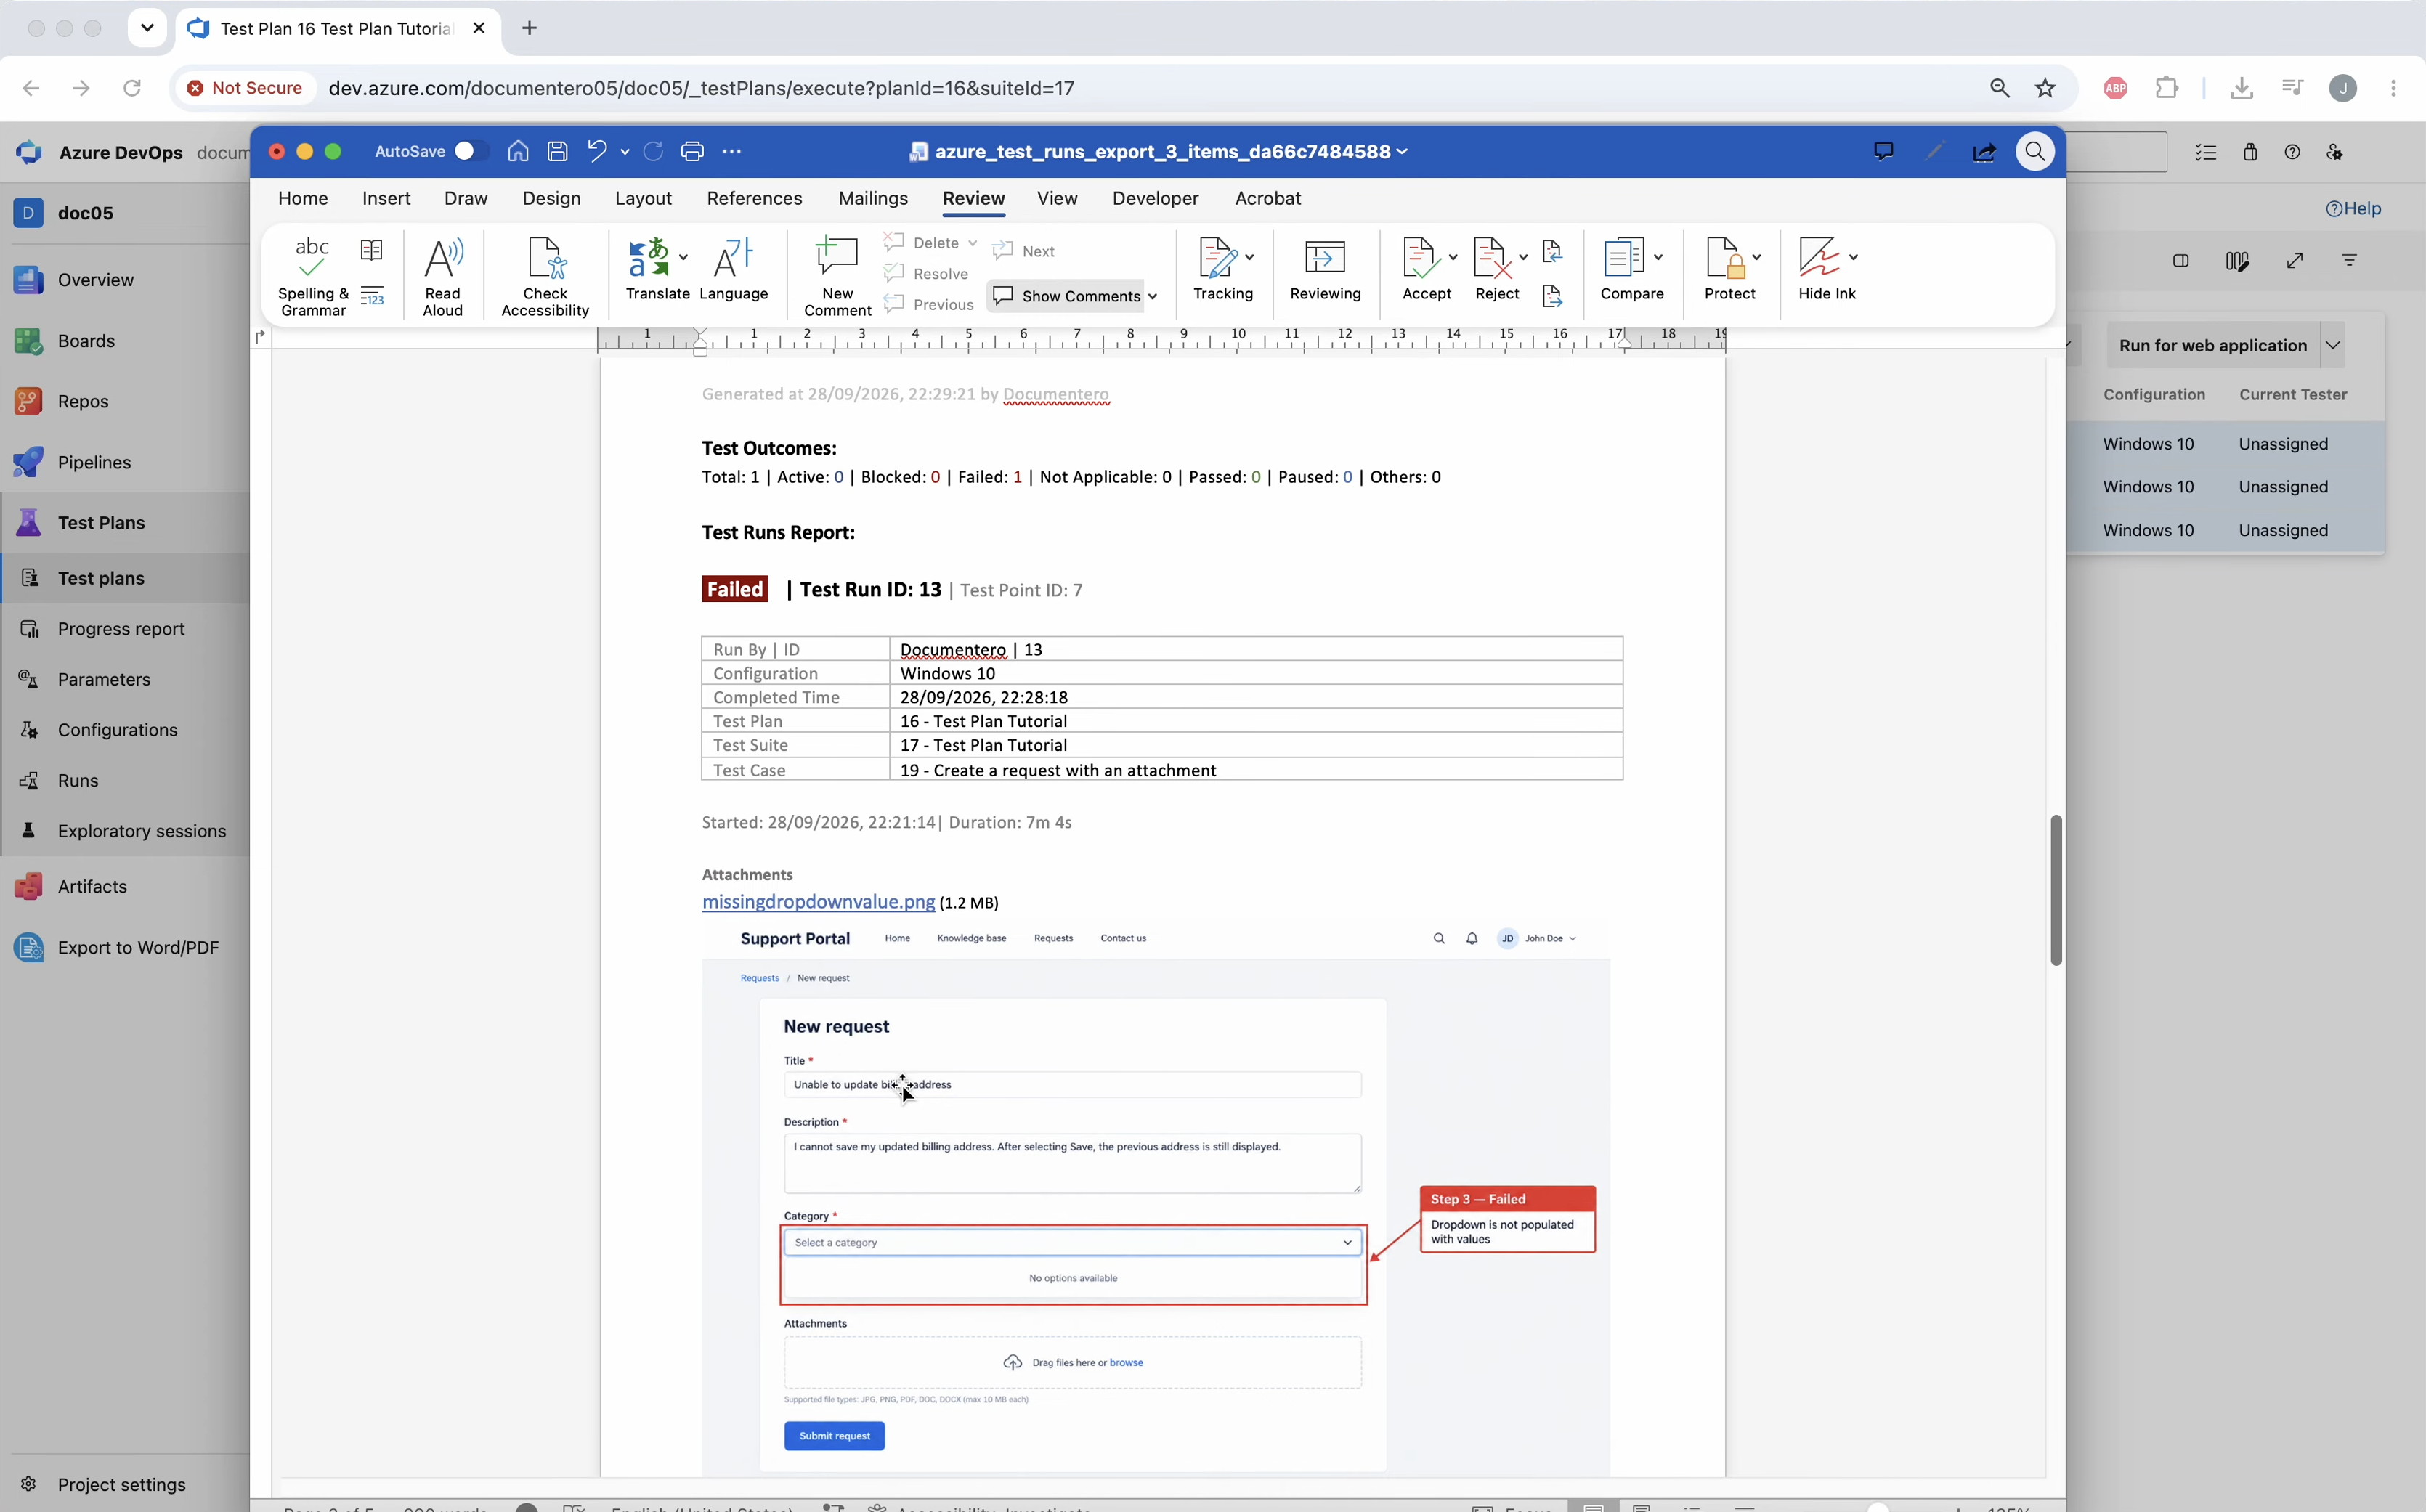Click the Print icon in Word title bar

coord(692,151)
